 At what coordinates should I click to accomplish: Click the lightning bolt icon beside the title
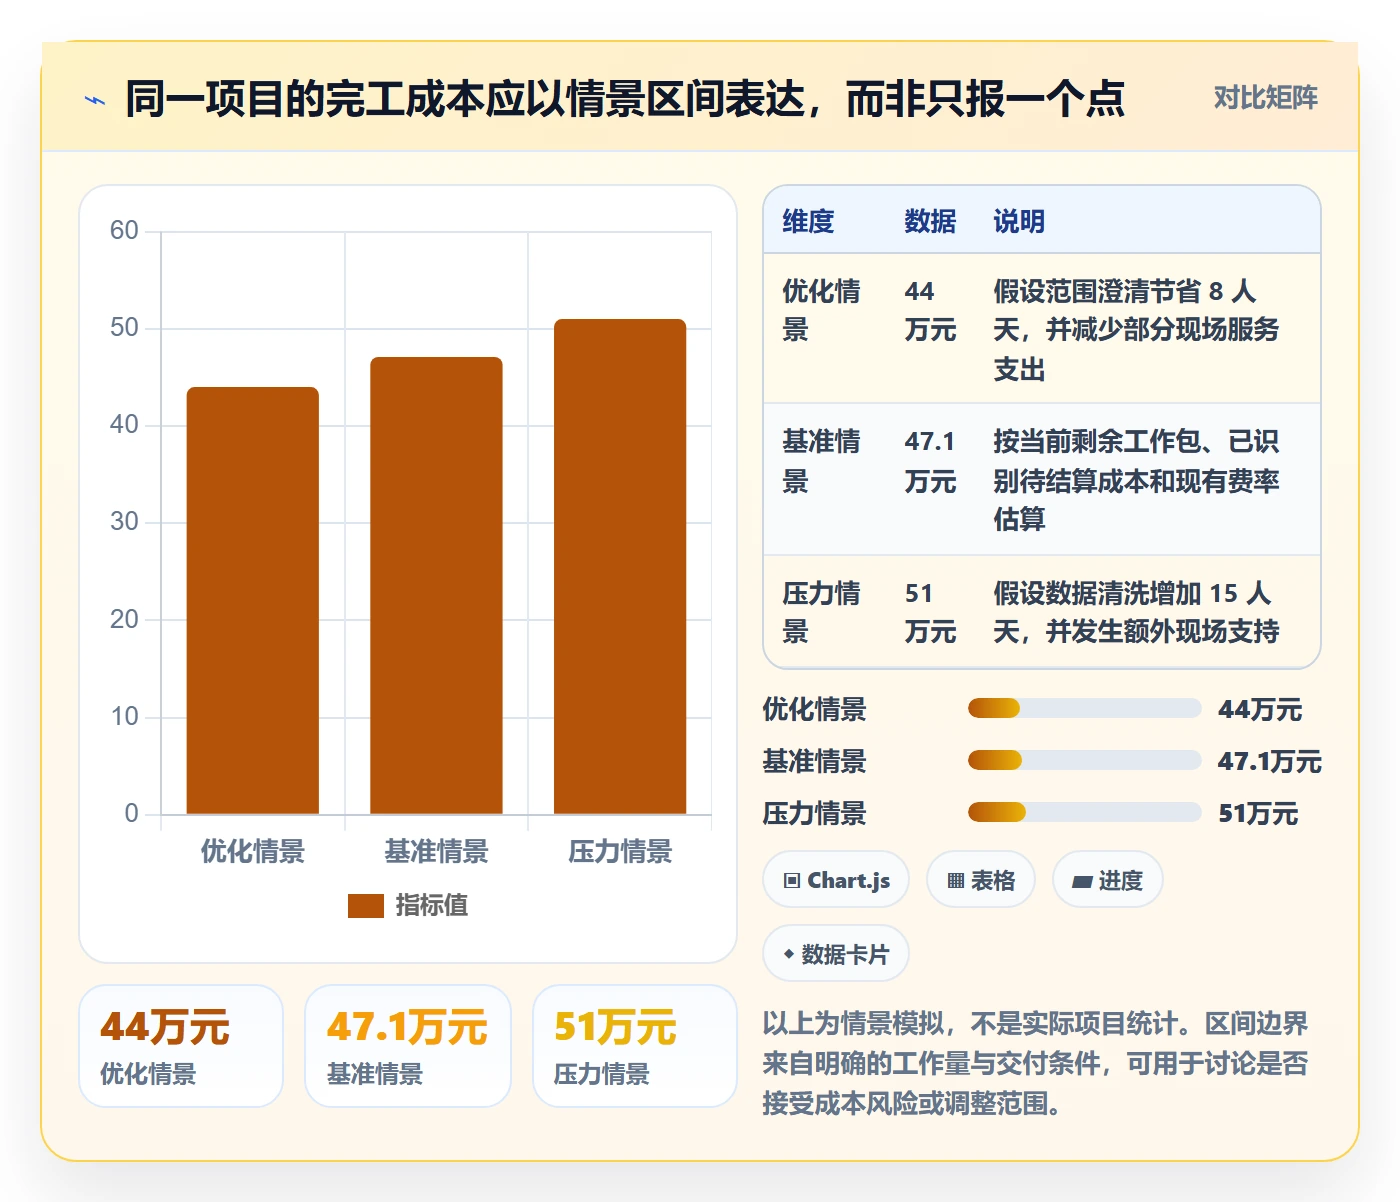(95, 100)
